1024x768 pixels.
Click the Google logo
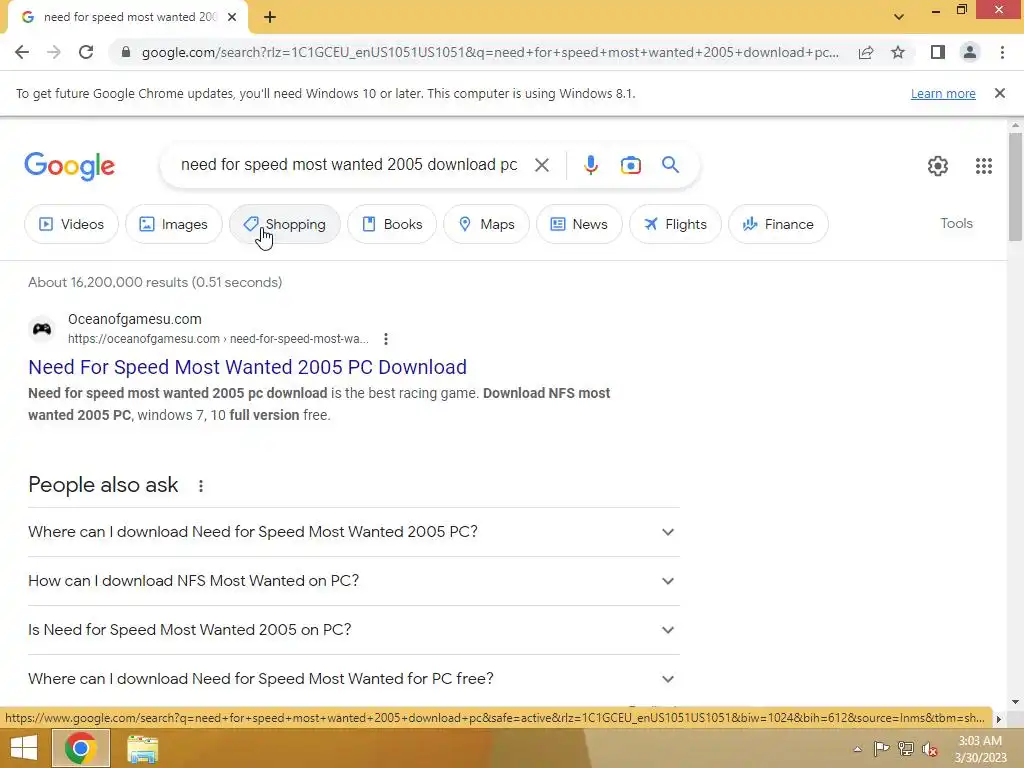(69, 166)
